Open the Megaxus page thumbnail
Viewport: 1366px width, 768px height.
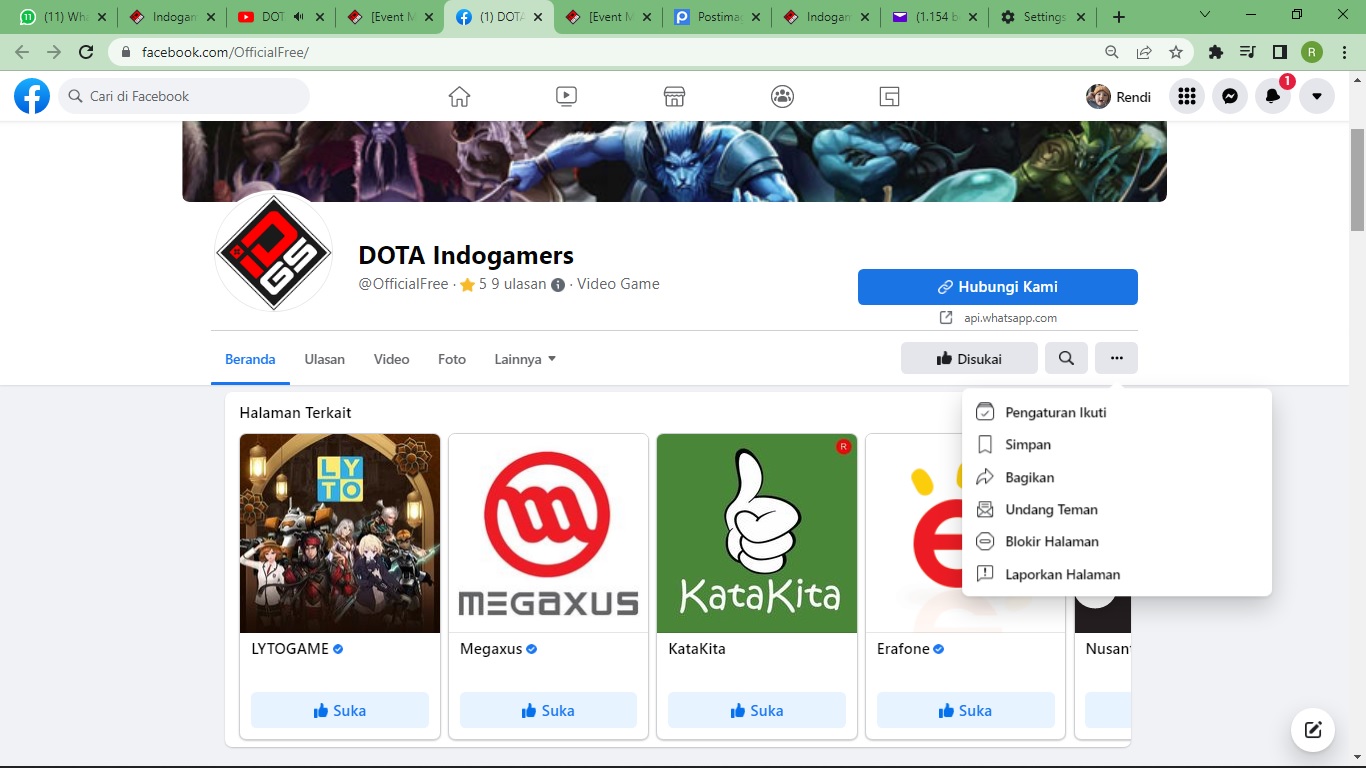[x=548, y=533]
